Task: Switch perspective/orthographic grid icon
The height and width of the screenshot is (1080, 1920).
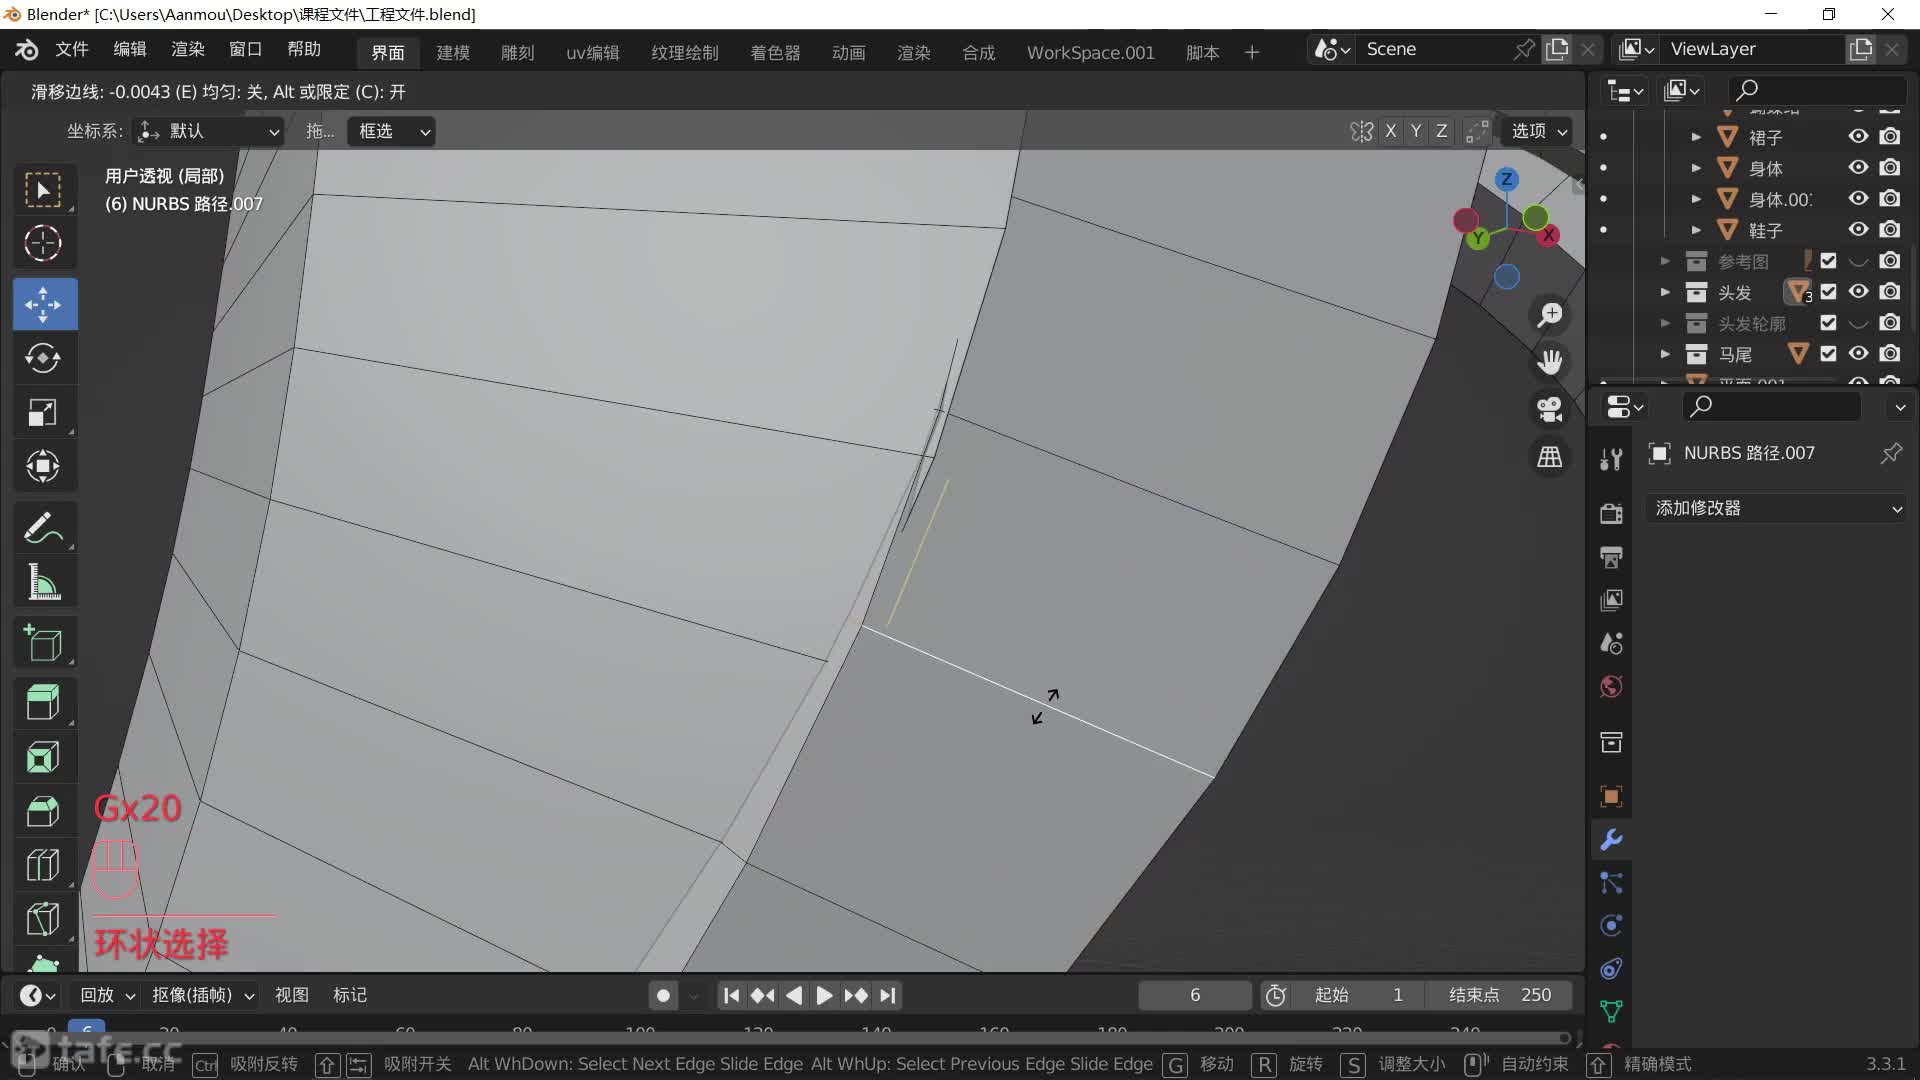Action: click(1550, 457)
